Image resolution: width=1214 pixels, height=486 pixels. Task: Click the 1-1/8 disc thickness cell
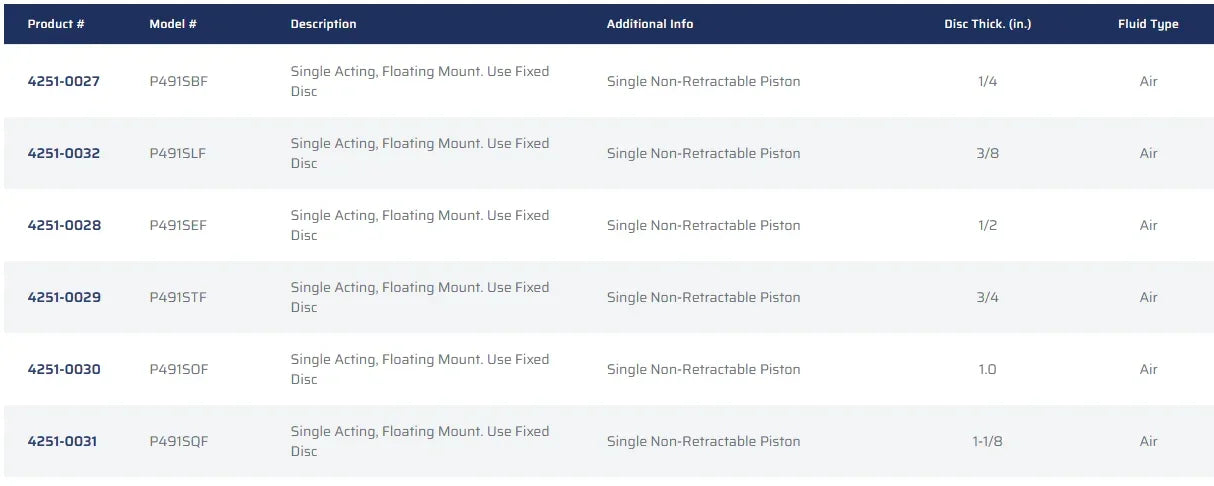pos(987,441)
